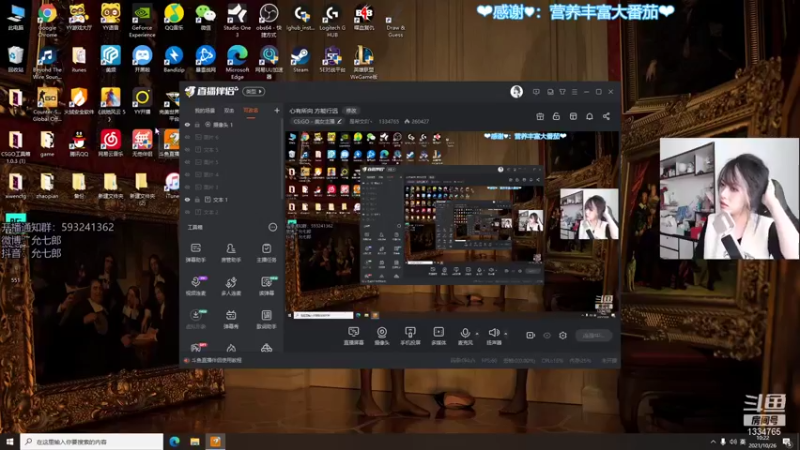Open the gift box icon in header row

540,116
